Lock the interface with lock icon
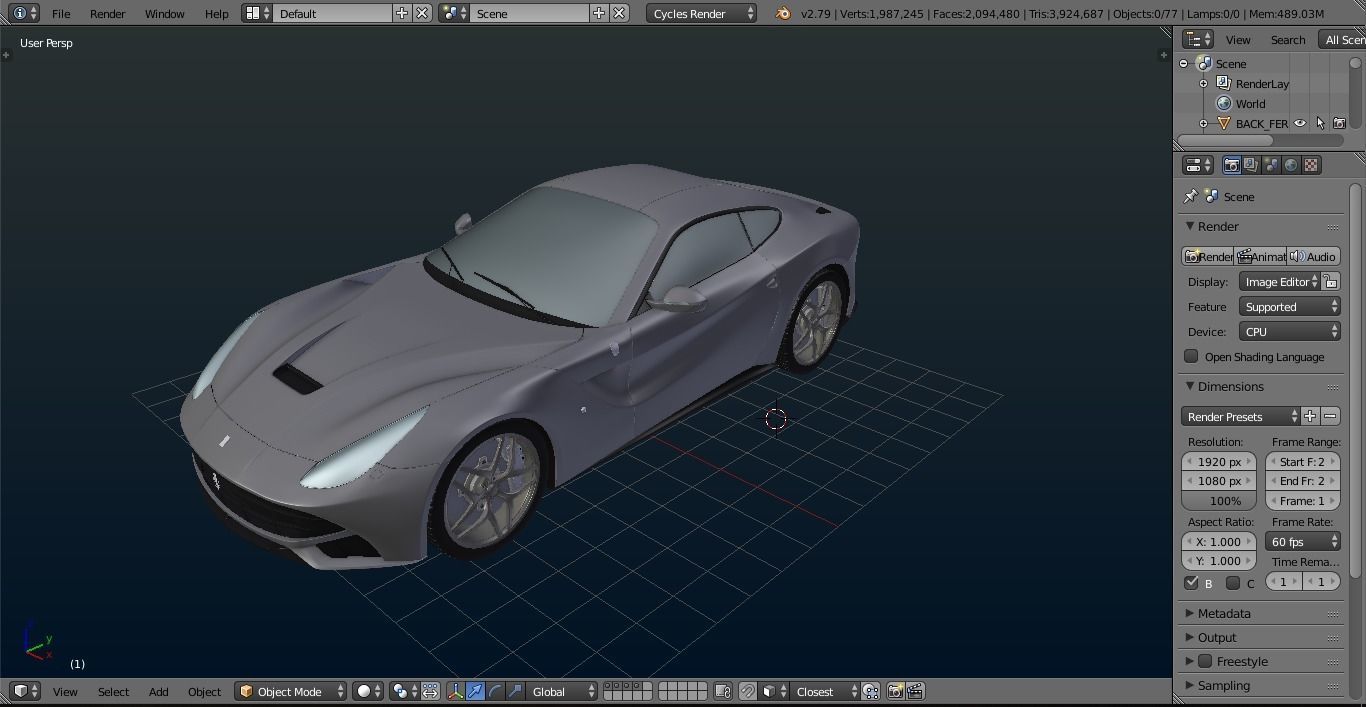1366x707 pixels. point(1330,281)
